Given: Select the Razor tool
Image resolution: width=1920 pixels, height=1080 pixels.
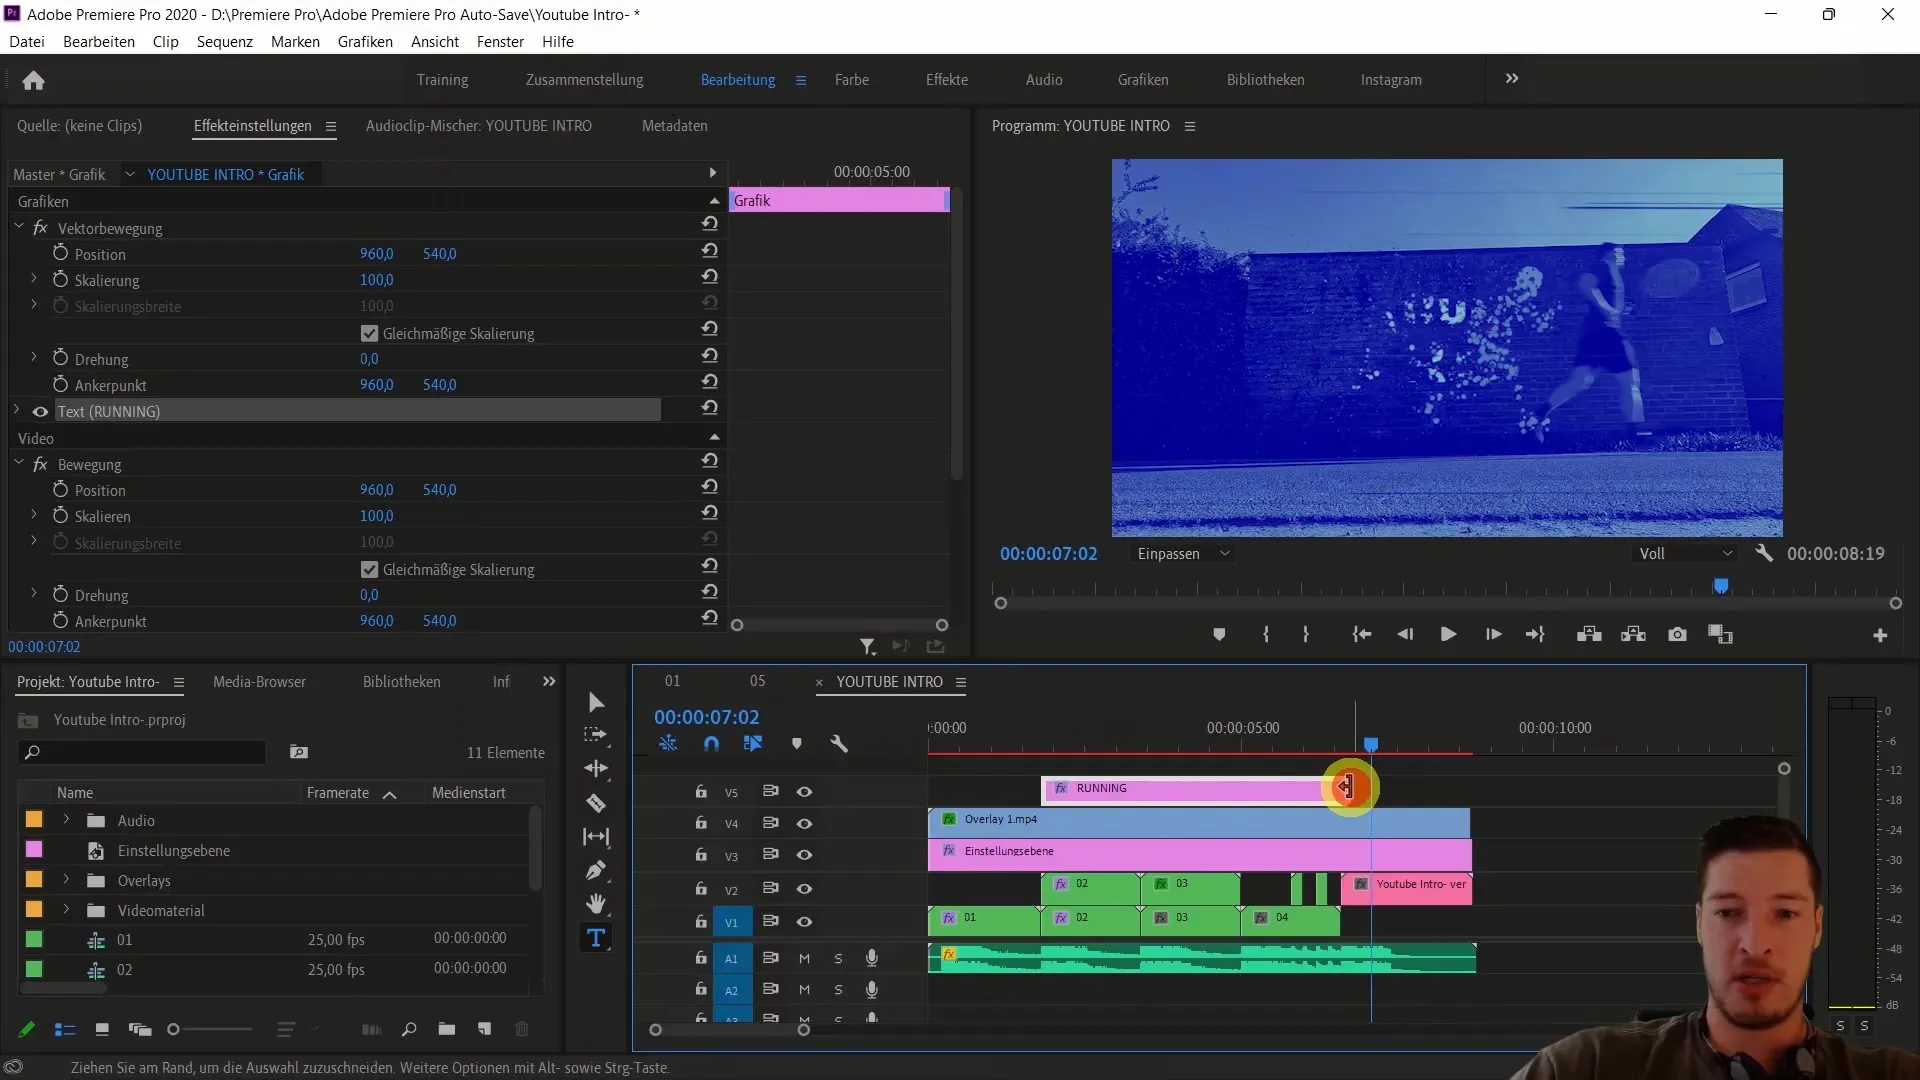Looking at the screenshot, I should click(x=596, y=803).
